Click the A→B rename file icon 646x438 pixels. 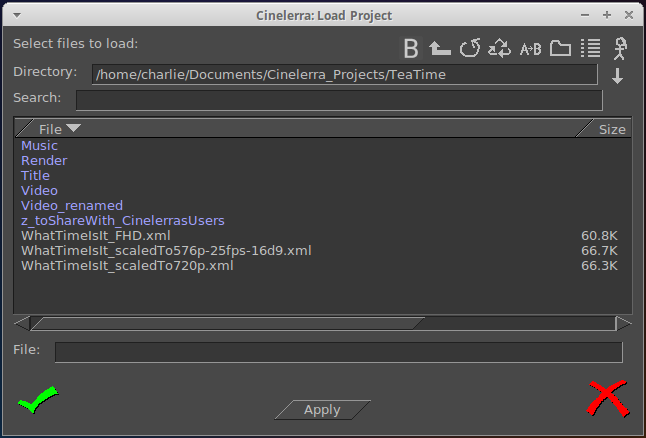[530, 48]
